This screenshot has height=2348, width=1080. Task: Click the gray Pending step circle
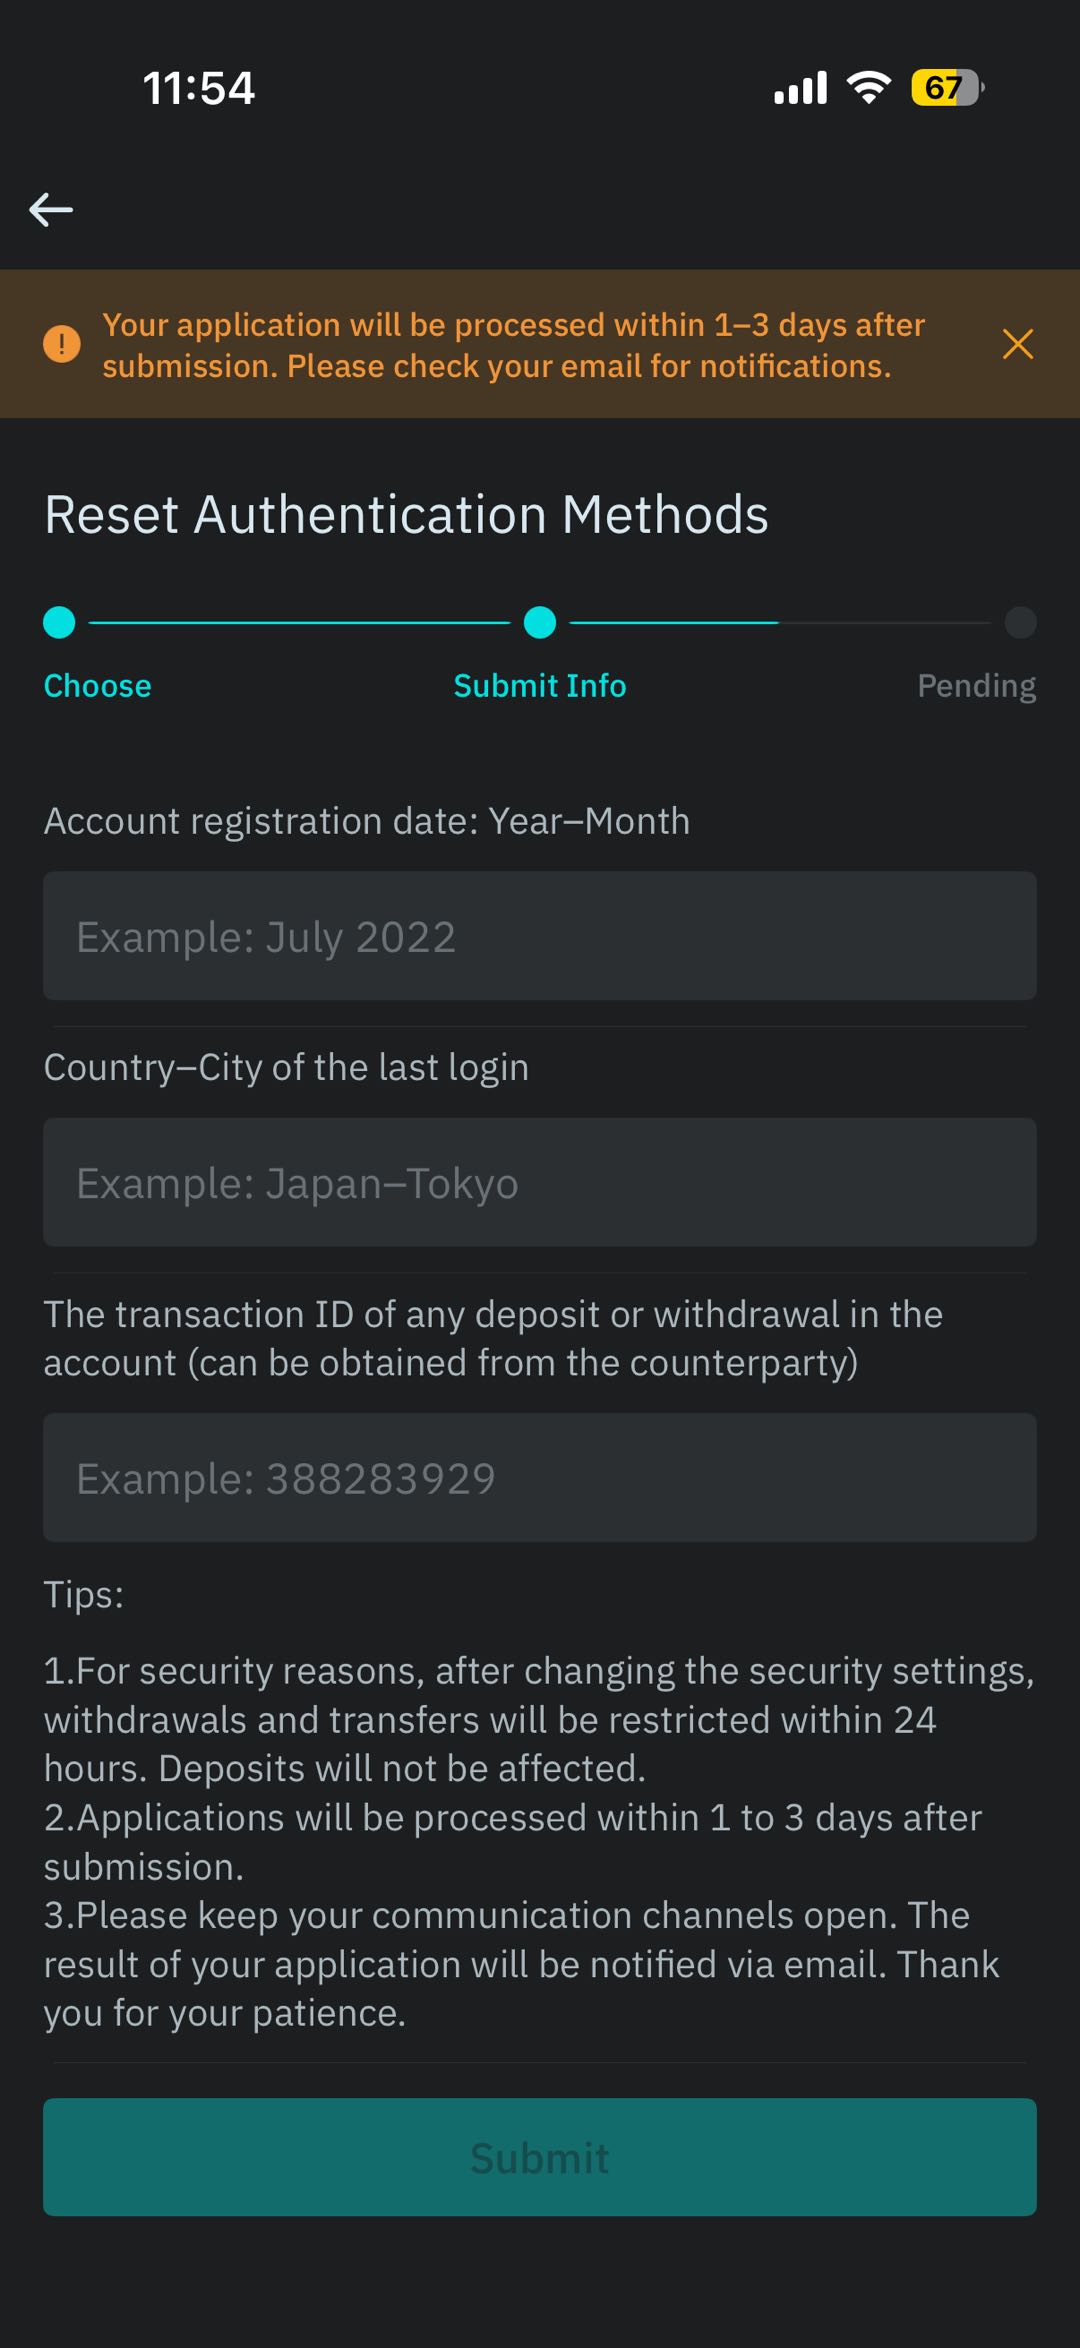[x=1020, y=622]
